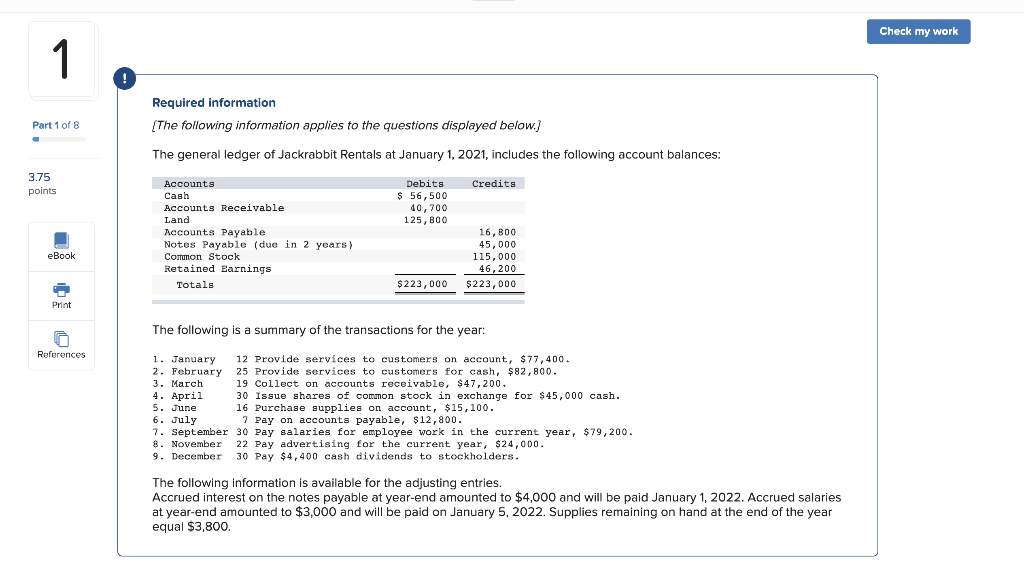
Task: Click the December 30 cash dividends transaction
Action: [336, 457]
